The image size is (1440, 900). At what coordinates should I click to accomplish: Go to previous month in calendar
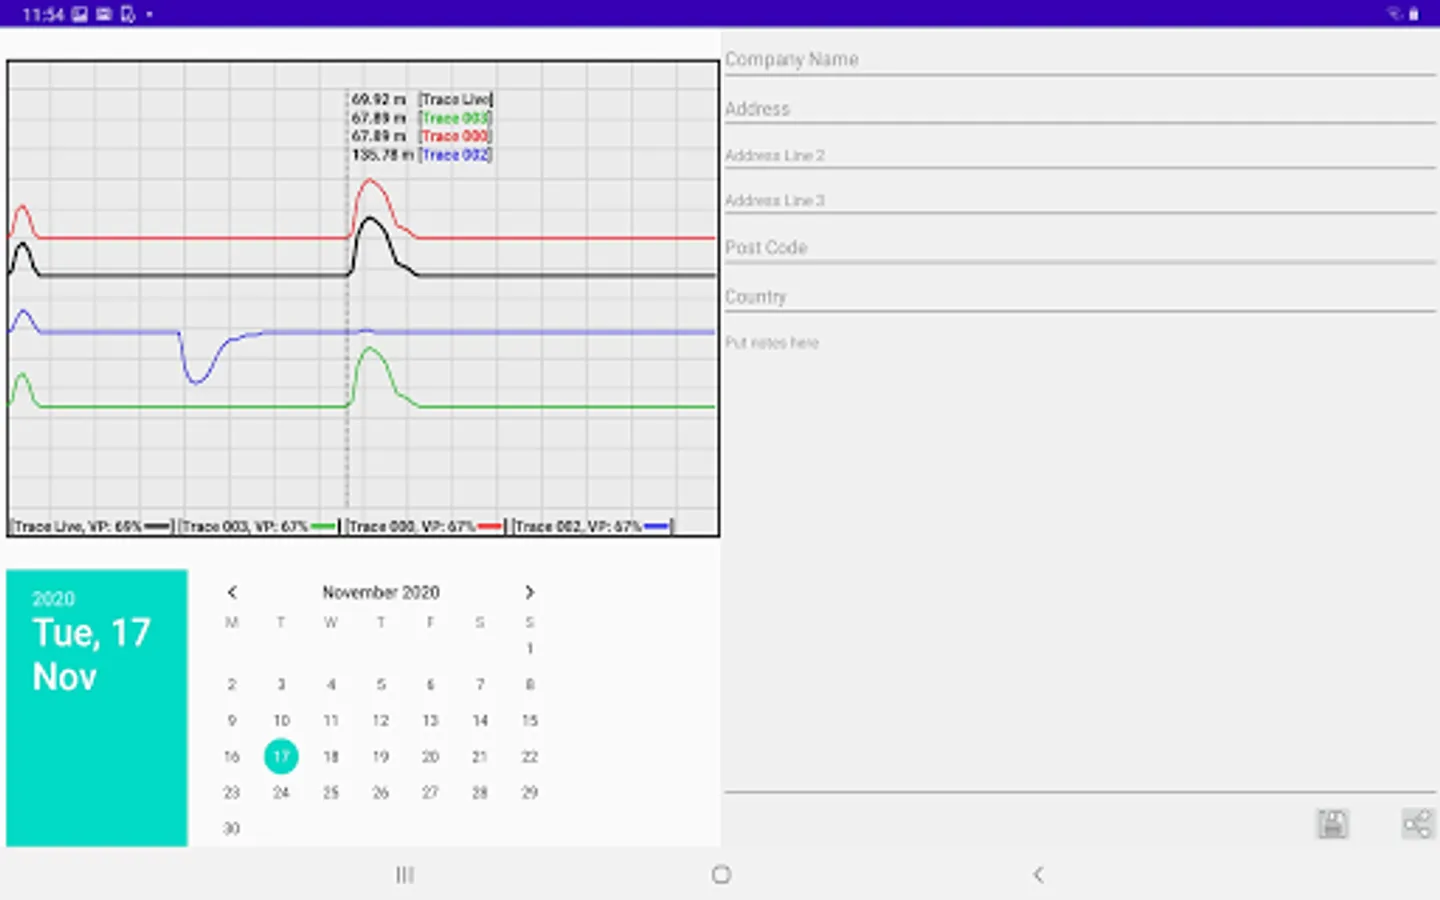pos(232,592)
